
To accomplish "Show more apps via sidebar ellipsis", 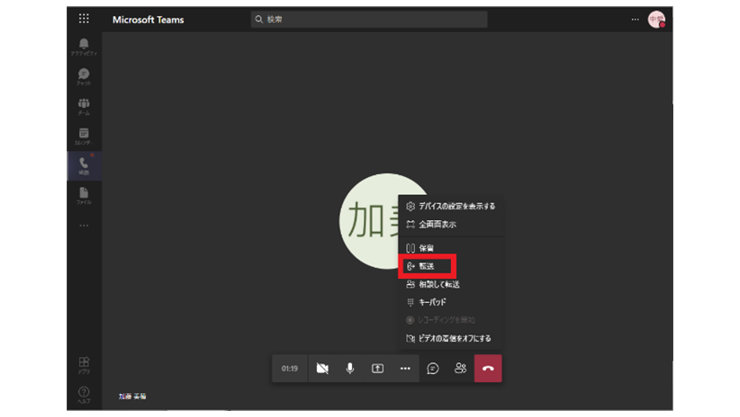I will [x=84, y=225].
